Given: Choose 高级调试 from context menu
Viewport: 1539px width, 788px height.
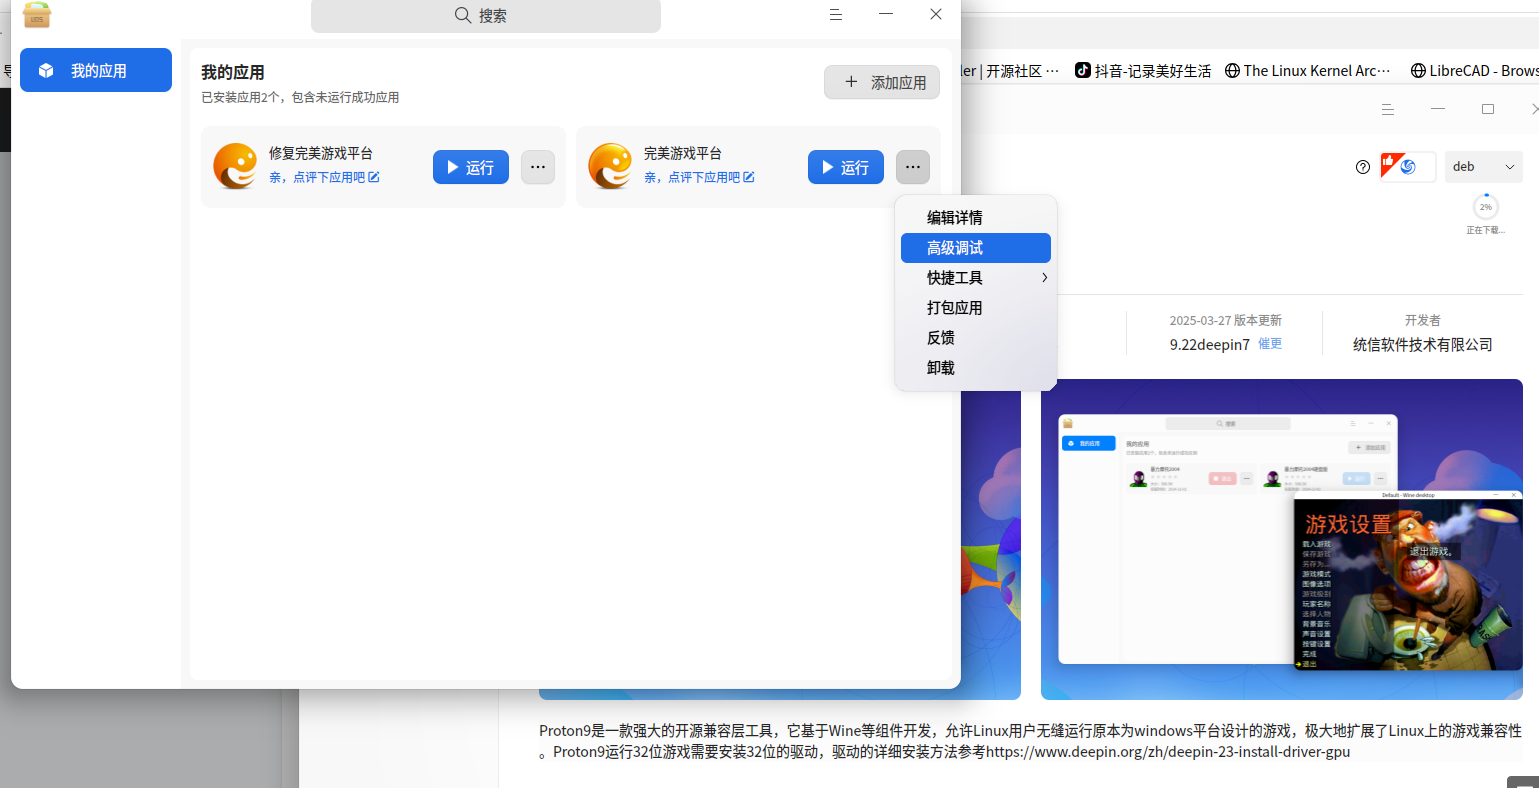Looking at the screenshot, I should coord(976,247).
